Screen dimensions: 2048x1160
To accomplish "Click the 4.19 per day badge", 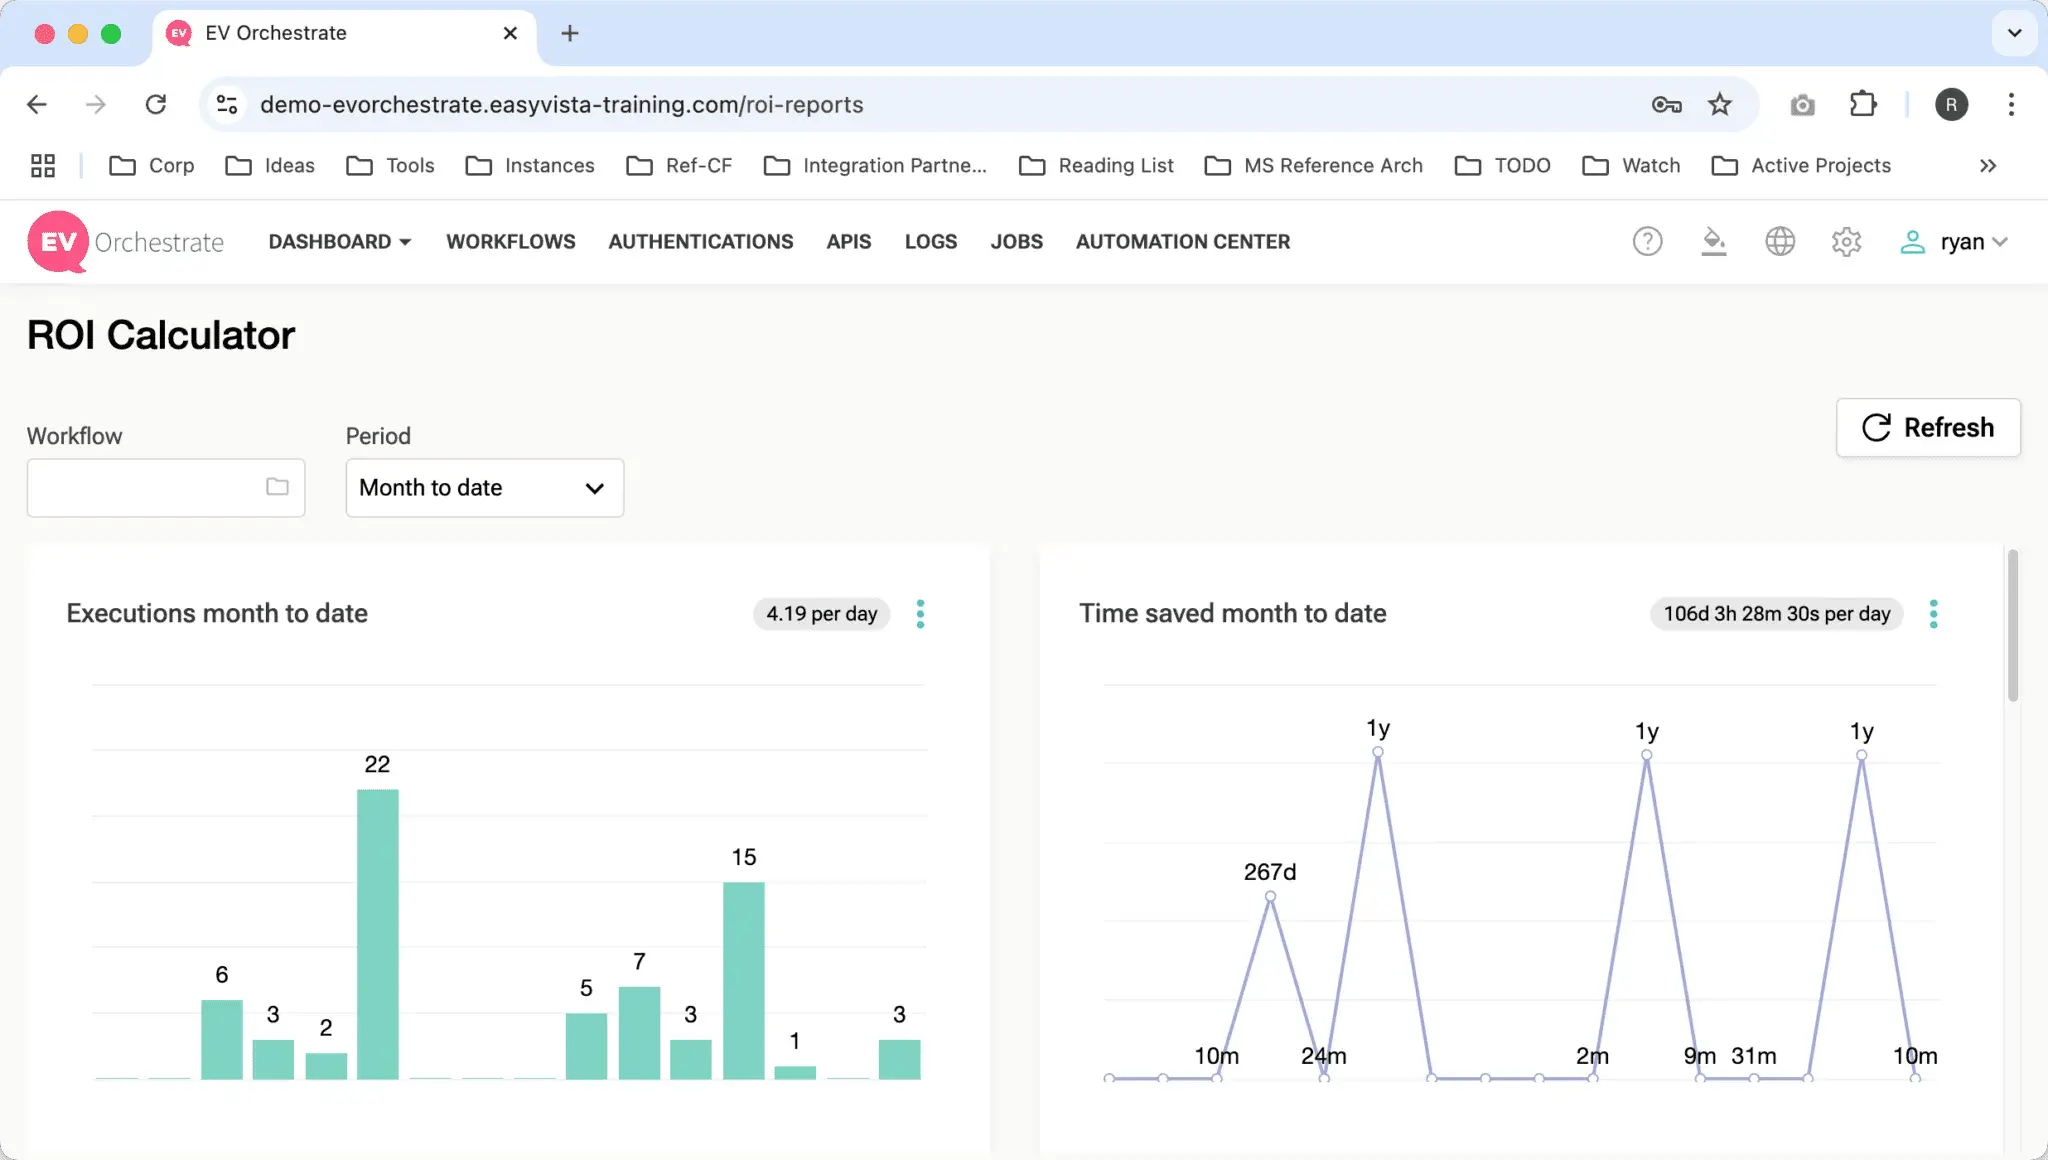I will 821,614.
